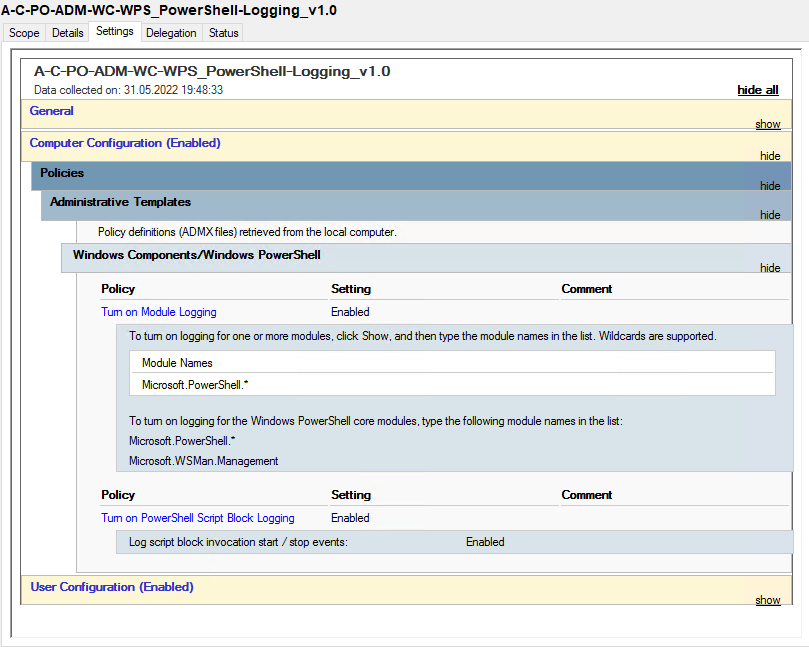The image size is (809, 647).
Task: Click the Windows Components/Windows PowerShell header
Action: point(196,255)
